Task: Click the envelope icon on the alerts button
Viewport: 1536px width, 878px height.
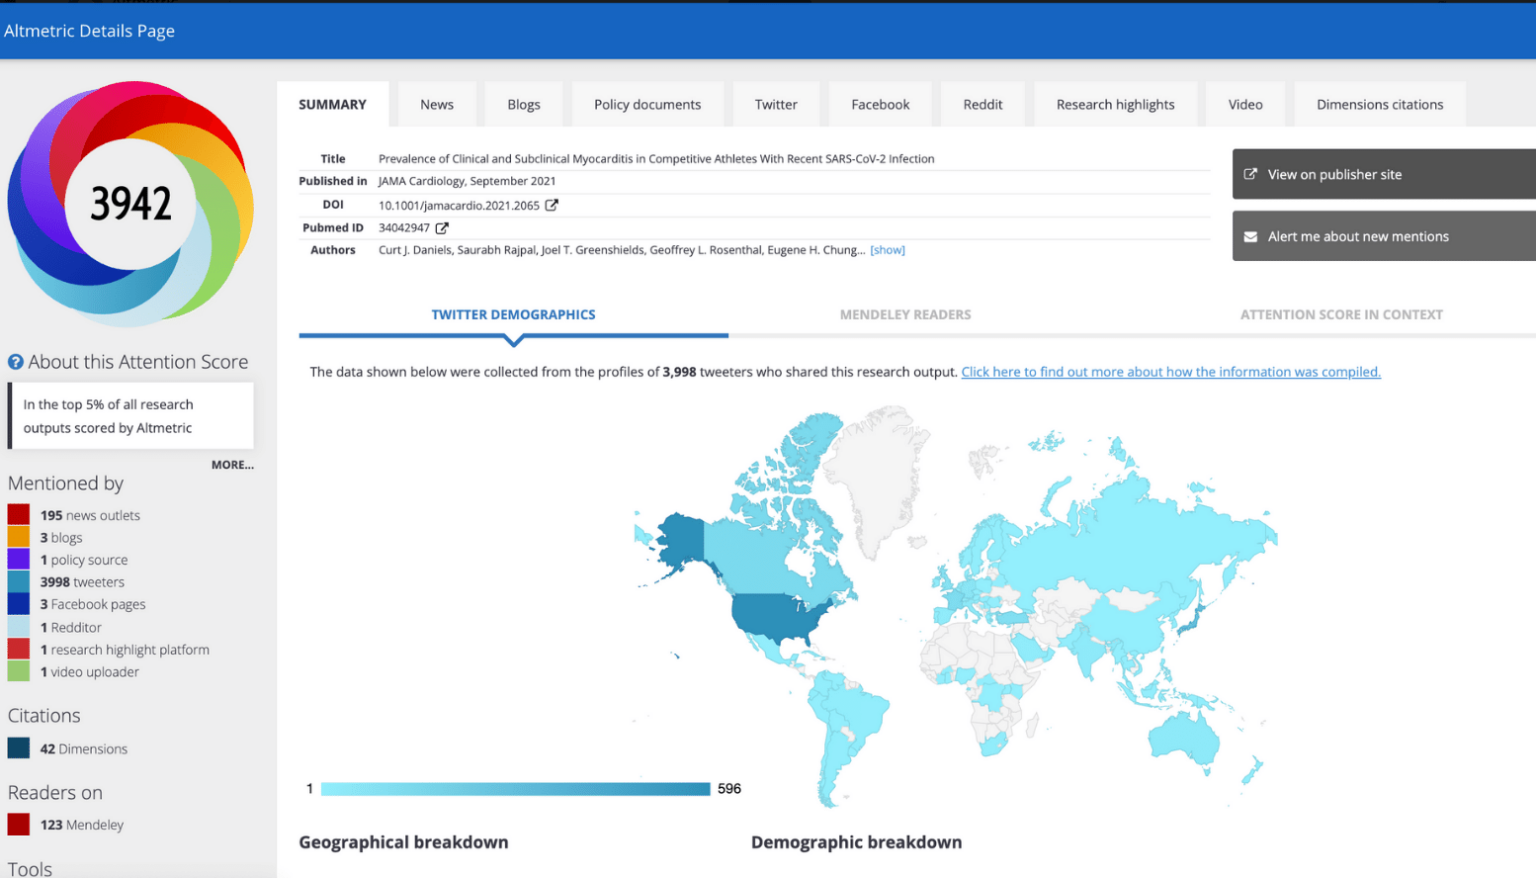Action: [1251, 236]
